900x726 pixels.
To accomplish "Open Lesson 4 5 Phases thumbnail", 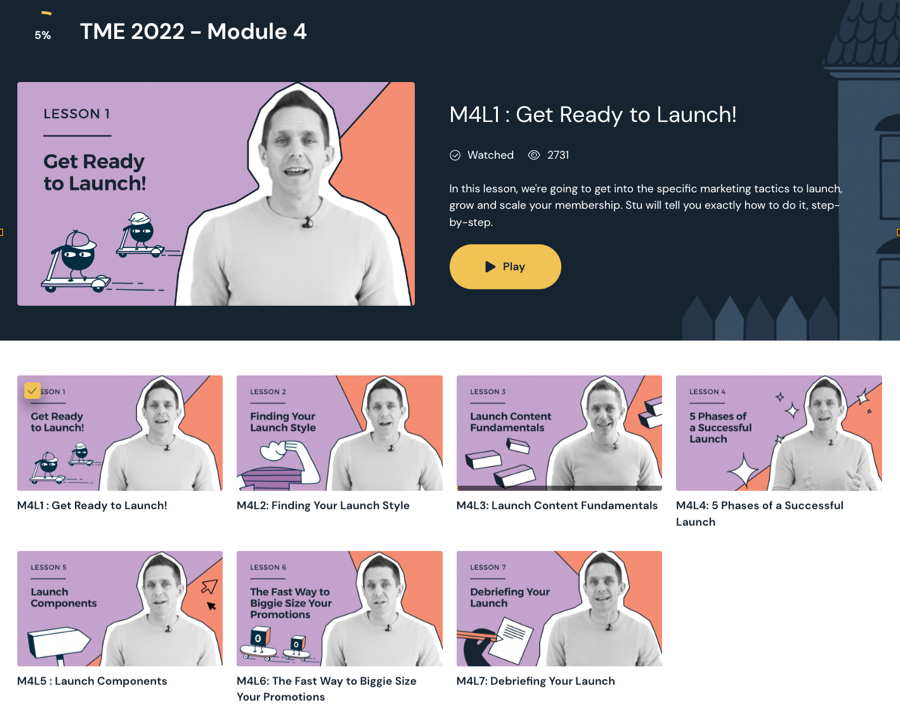I will pyautogui.click(x=779, y=433).
